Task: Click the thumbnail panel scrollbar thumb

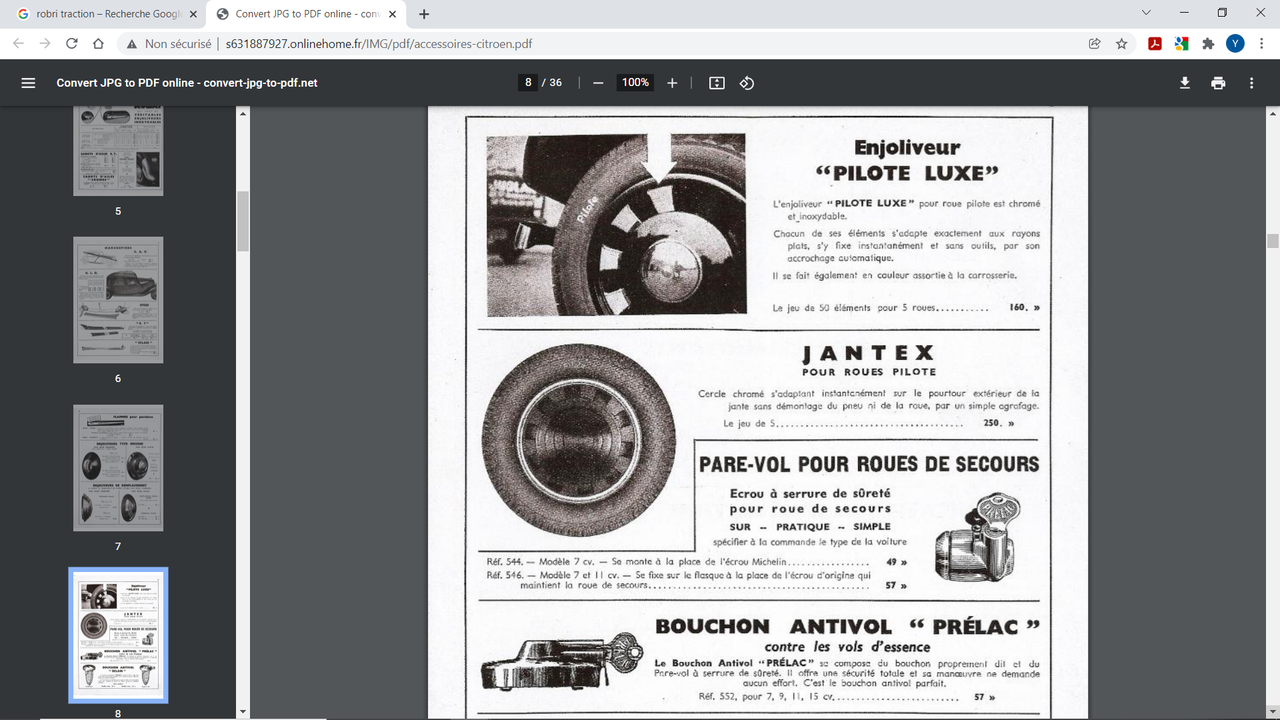Action: 243,220
